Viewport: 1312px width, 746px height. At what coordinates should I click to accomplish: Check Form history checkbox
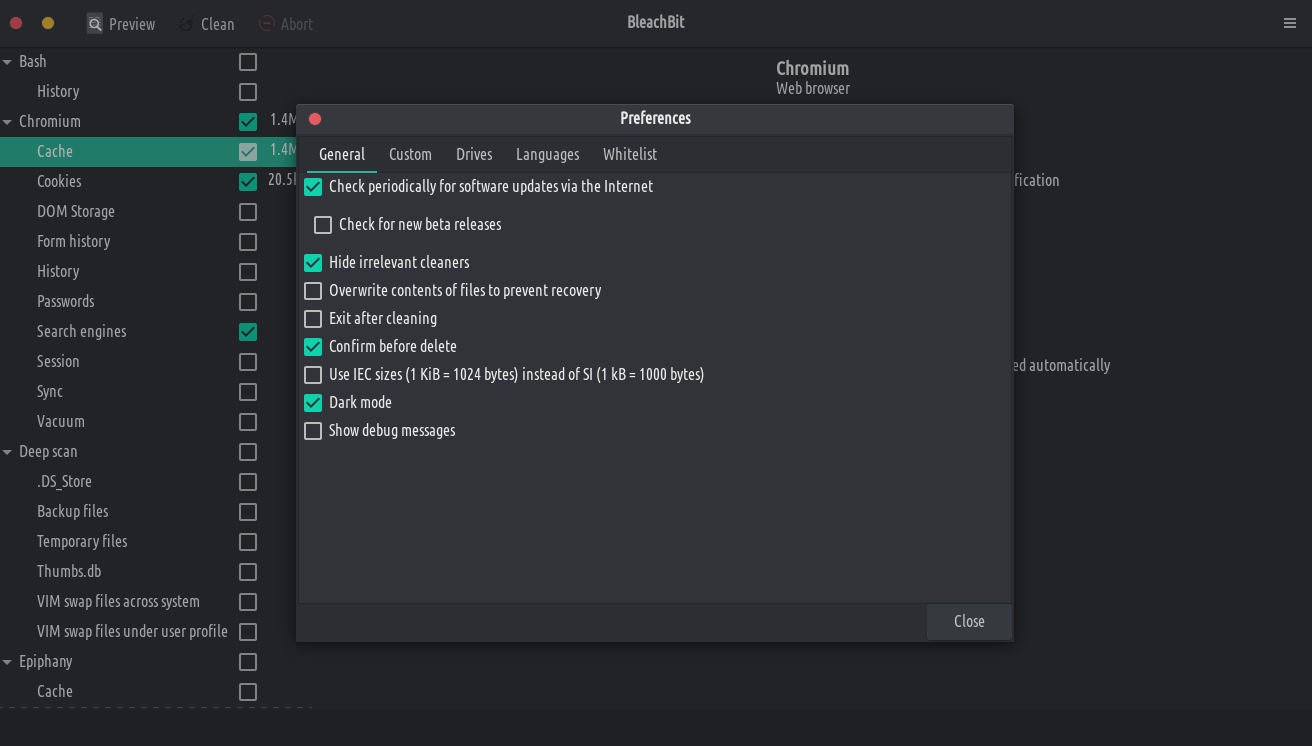pos(248,242)
